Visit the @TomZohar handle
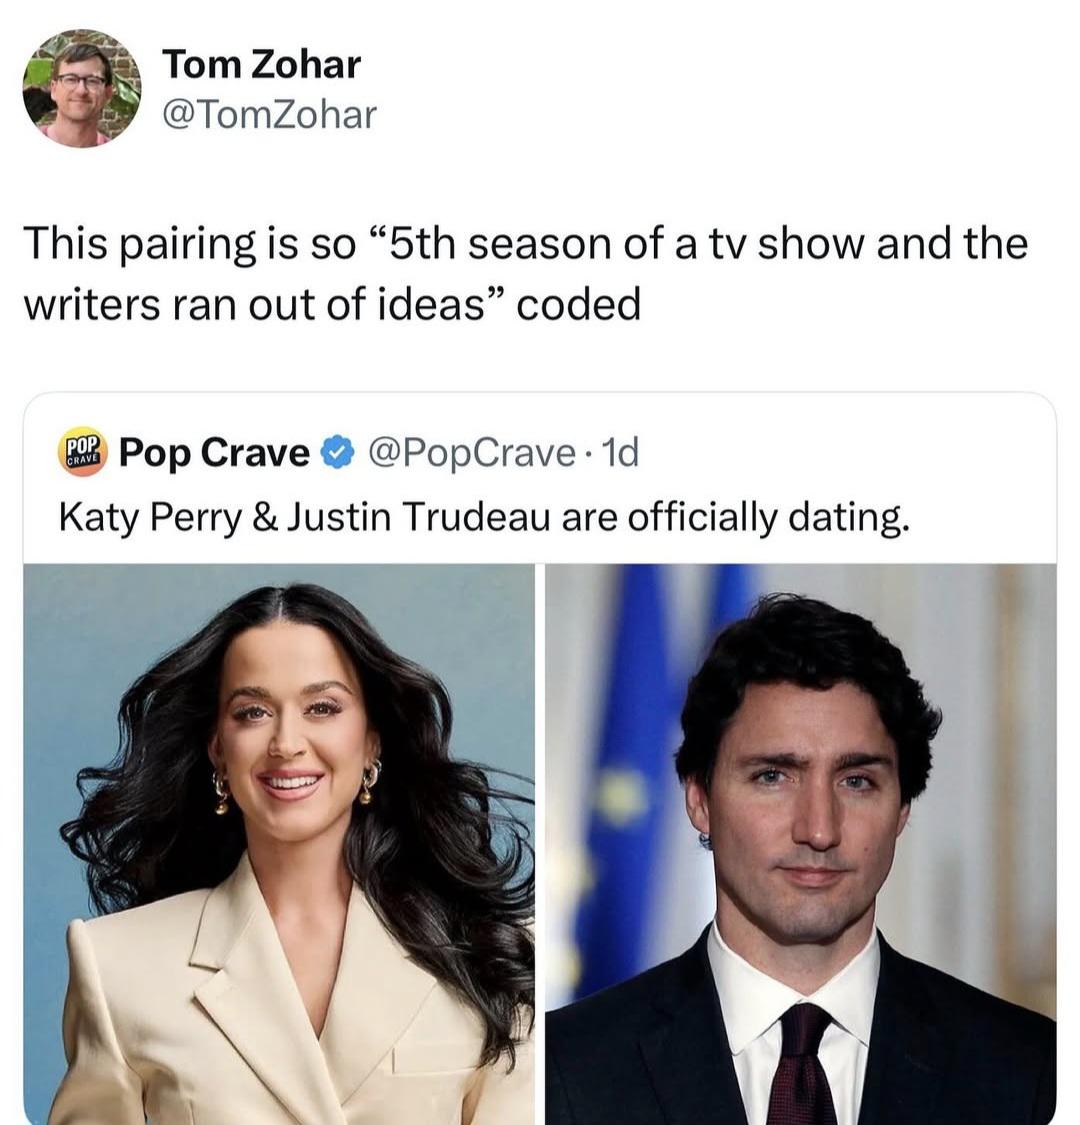The image size is (1080, 1125). (x=269, y=115)
